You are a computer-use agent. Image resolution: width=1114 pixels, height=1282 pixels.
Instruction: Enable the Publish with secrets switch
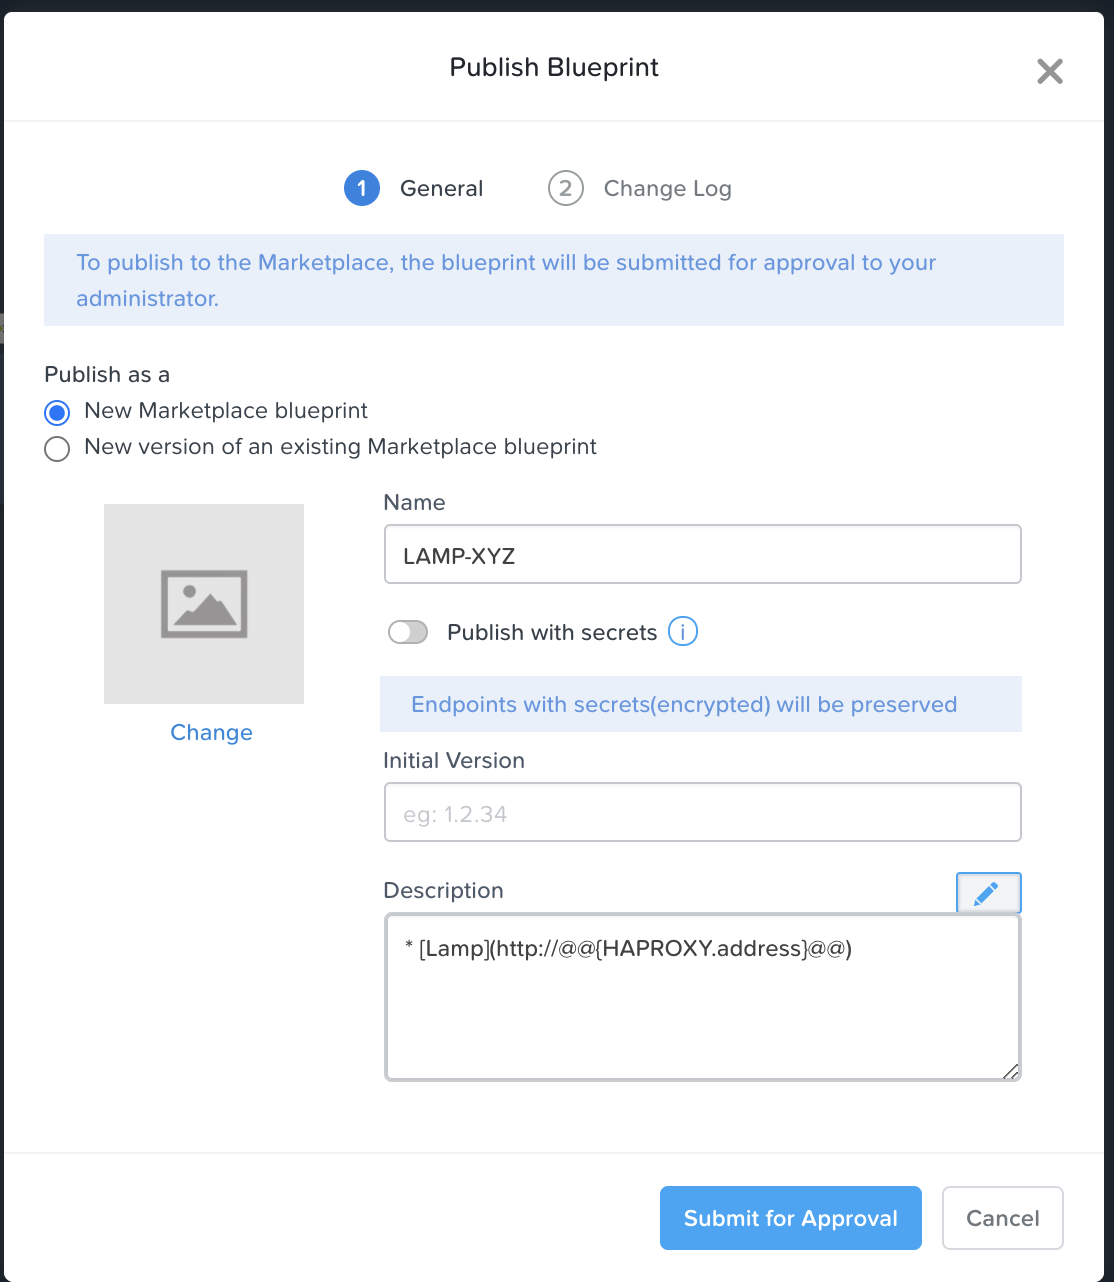tap(408, 632)
